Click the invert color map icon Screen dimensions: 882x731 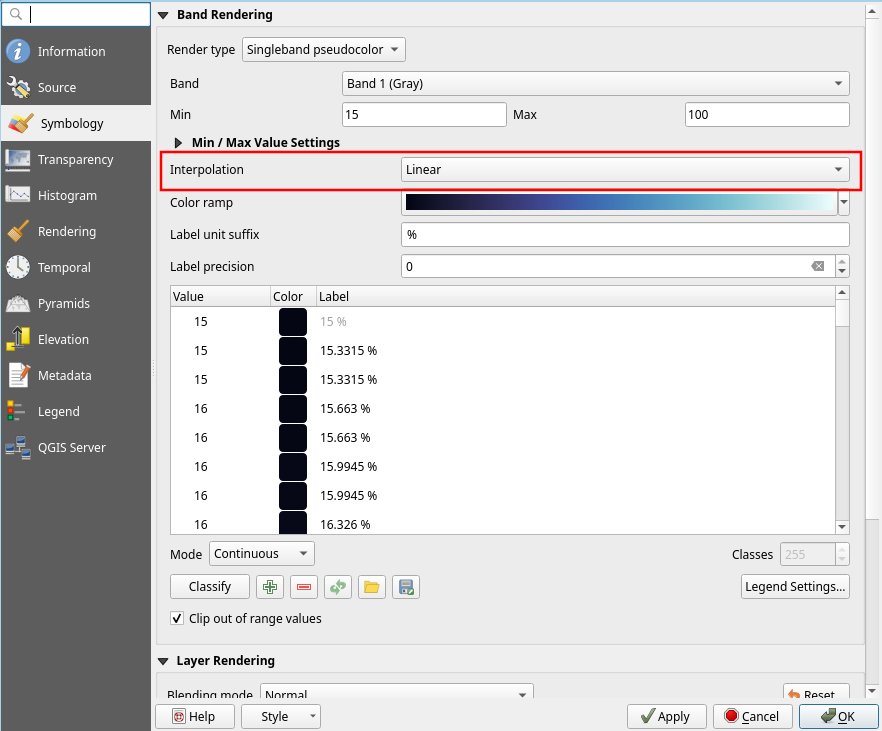tap(338, 587)
